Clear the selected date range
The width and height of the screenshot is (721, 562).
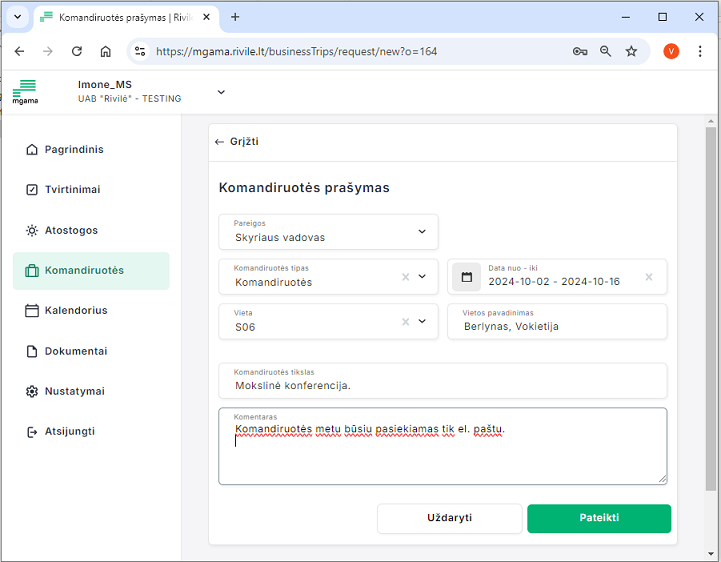(649, 277)
